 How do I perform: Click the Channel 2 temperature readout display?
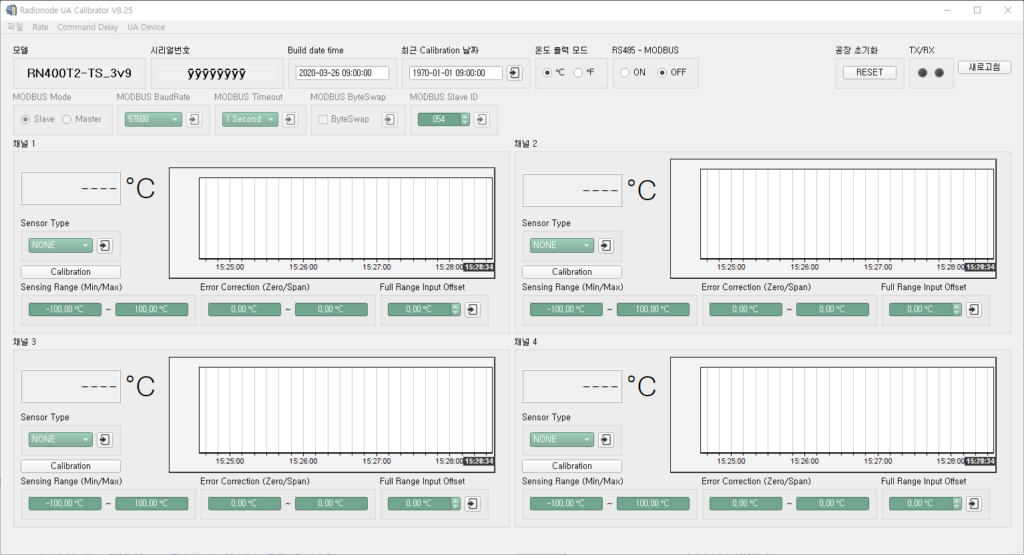[x=572, y=190]
